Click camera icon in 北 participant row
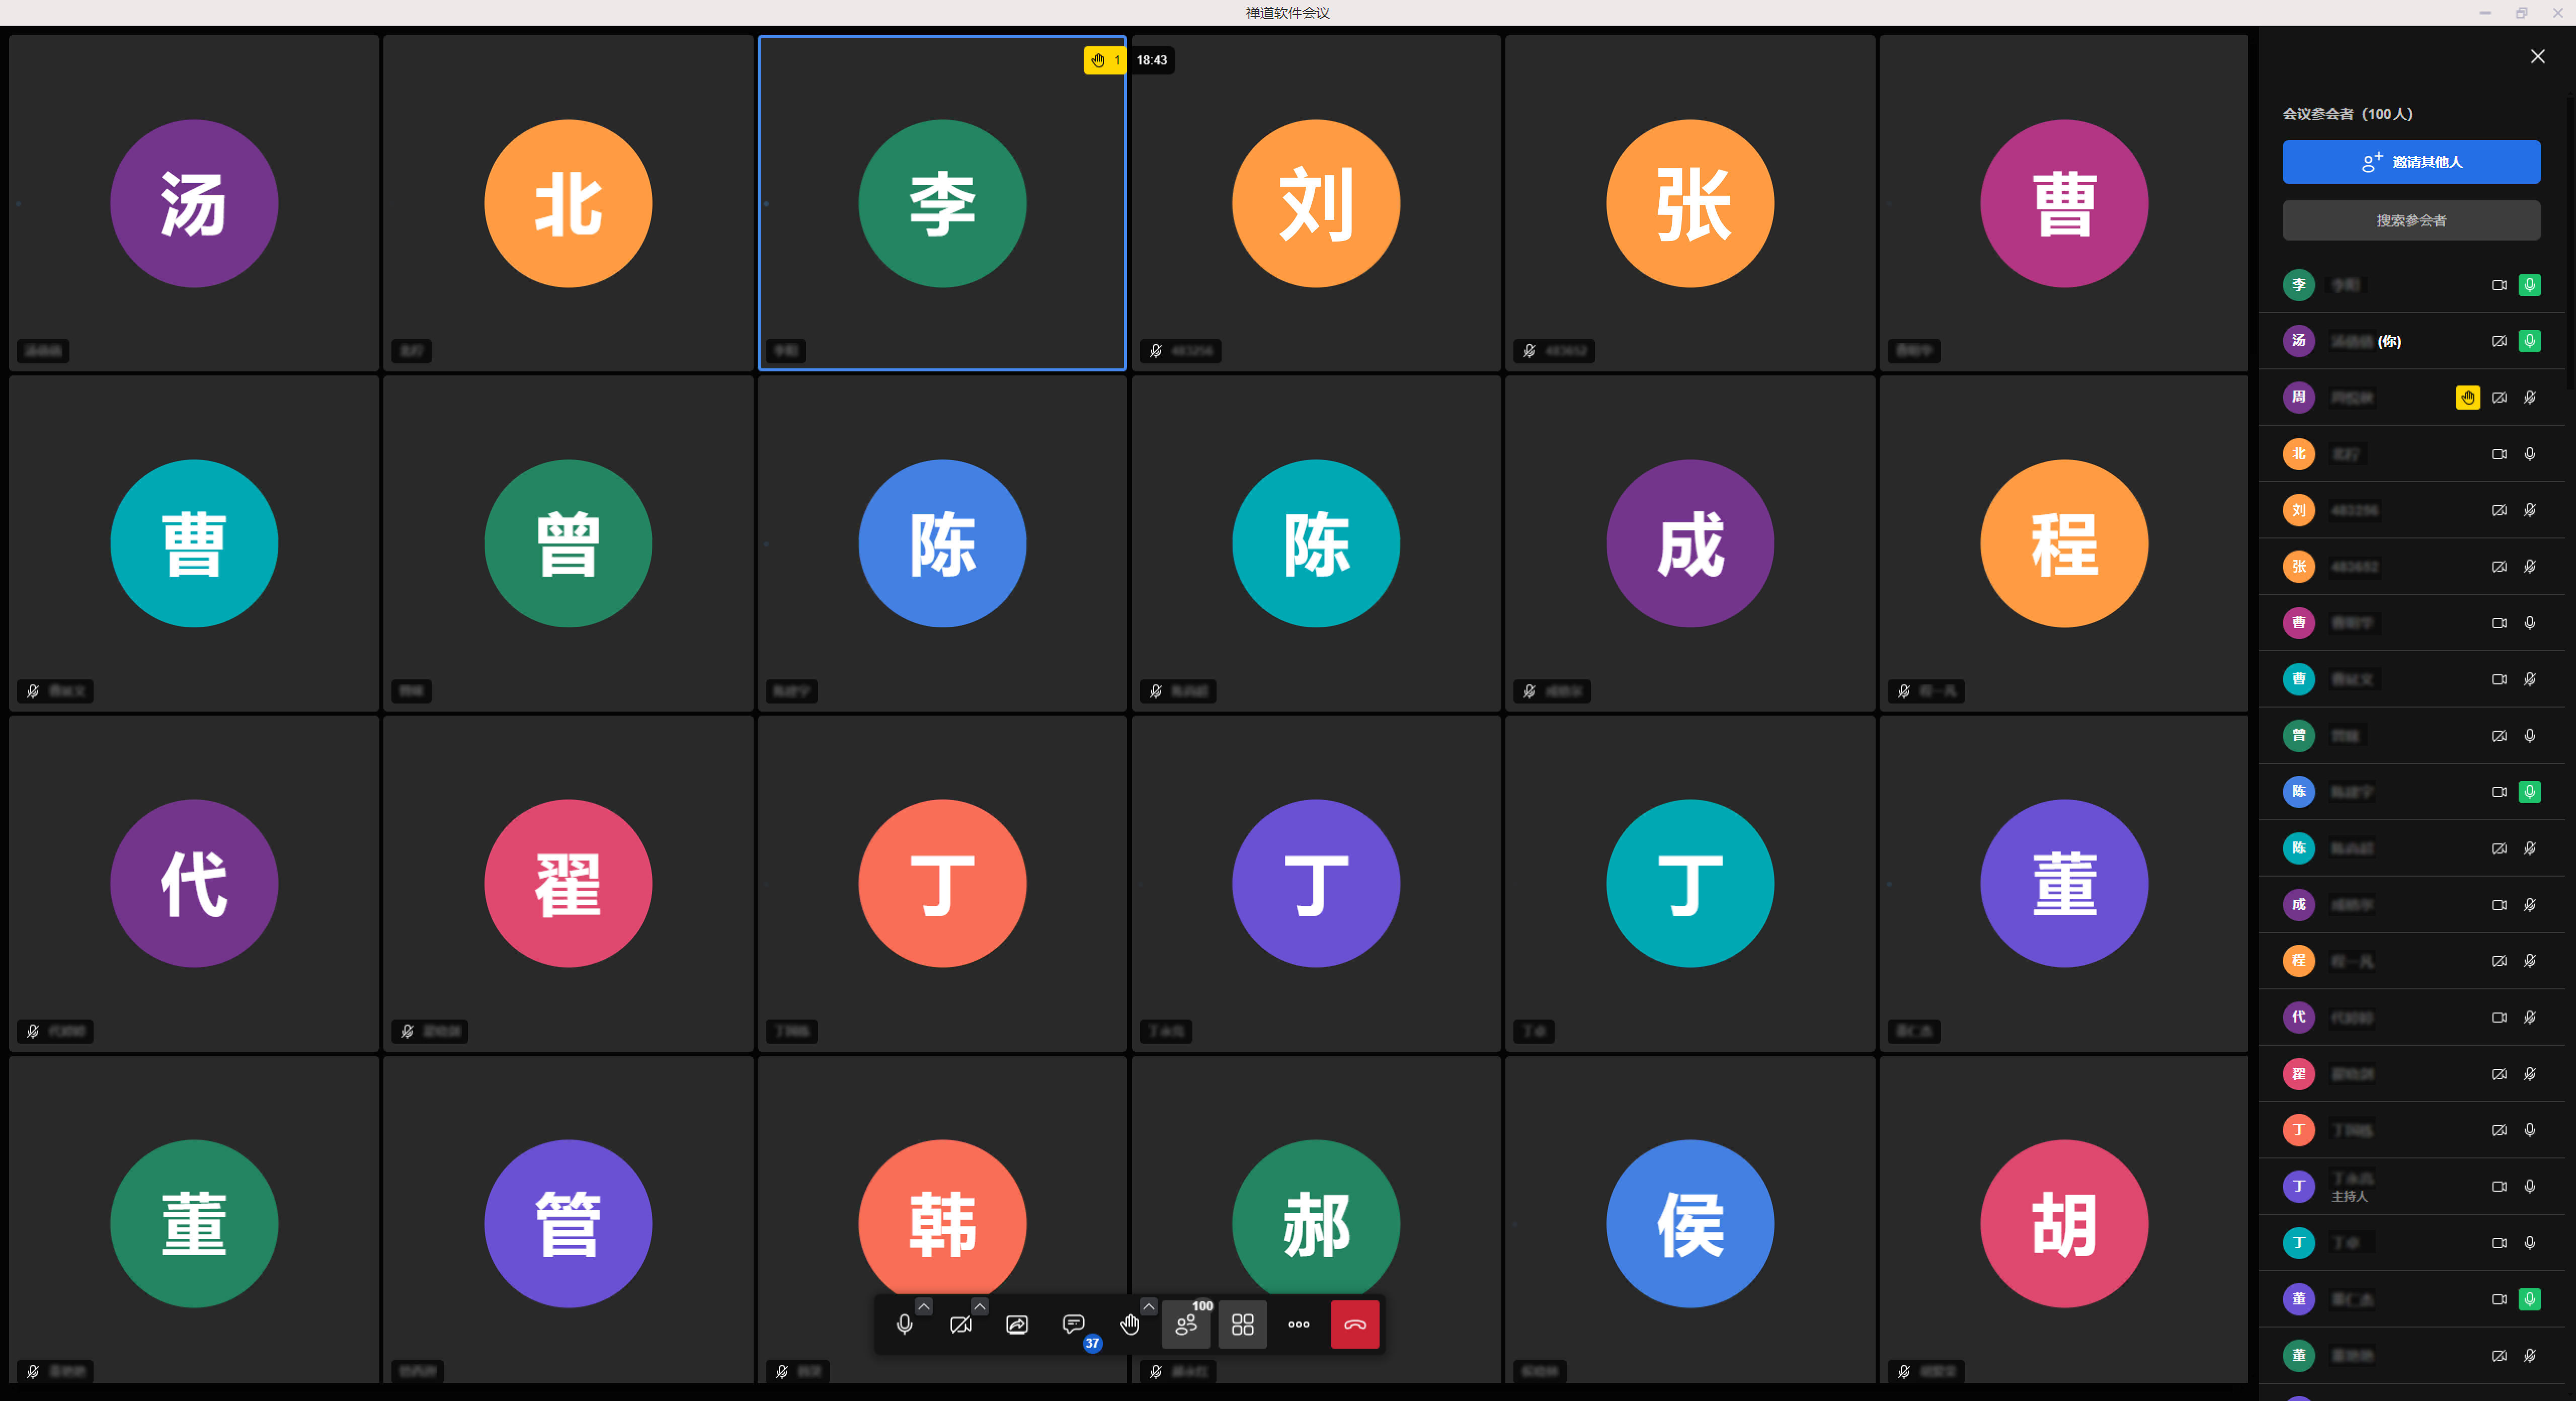 pyautogui.click(x=2499, y=454)
